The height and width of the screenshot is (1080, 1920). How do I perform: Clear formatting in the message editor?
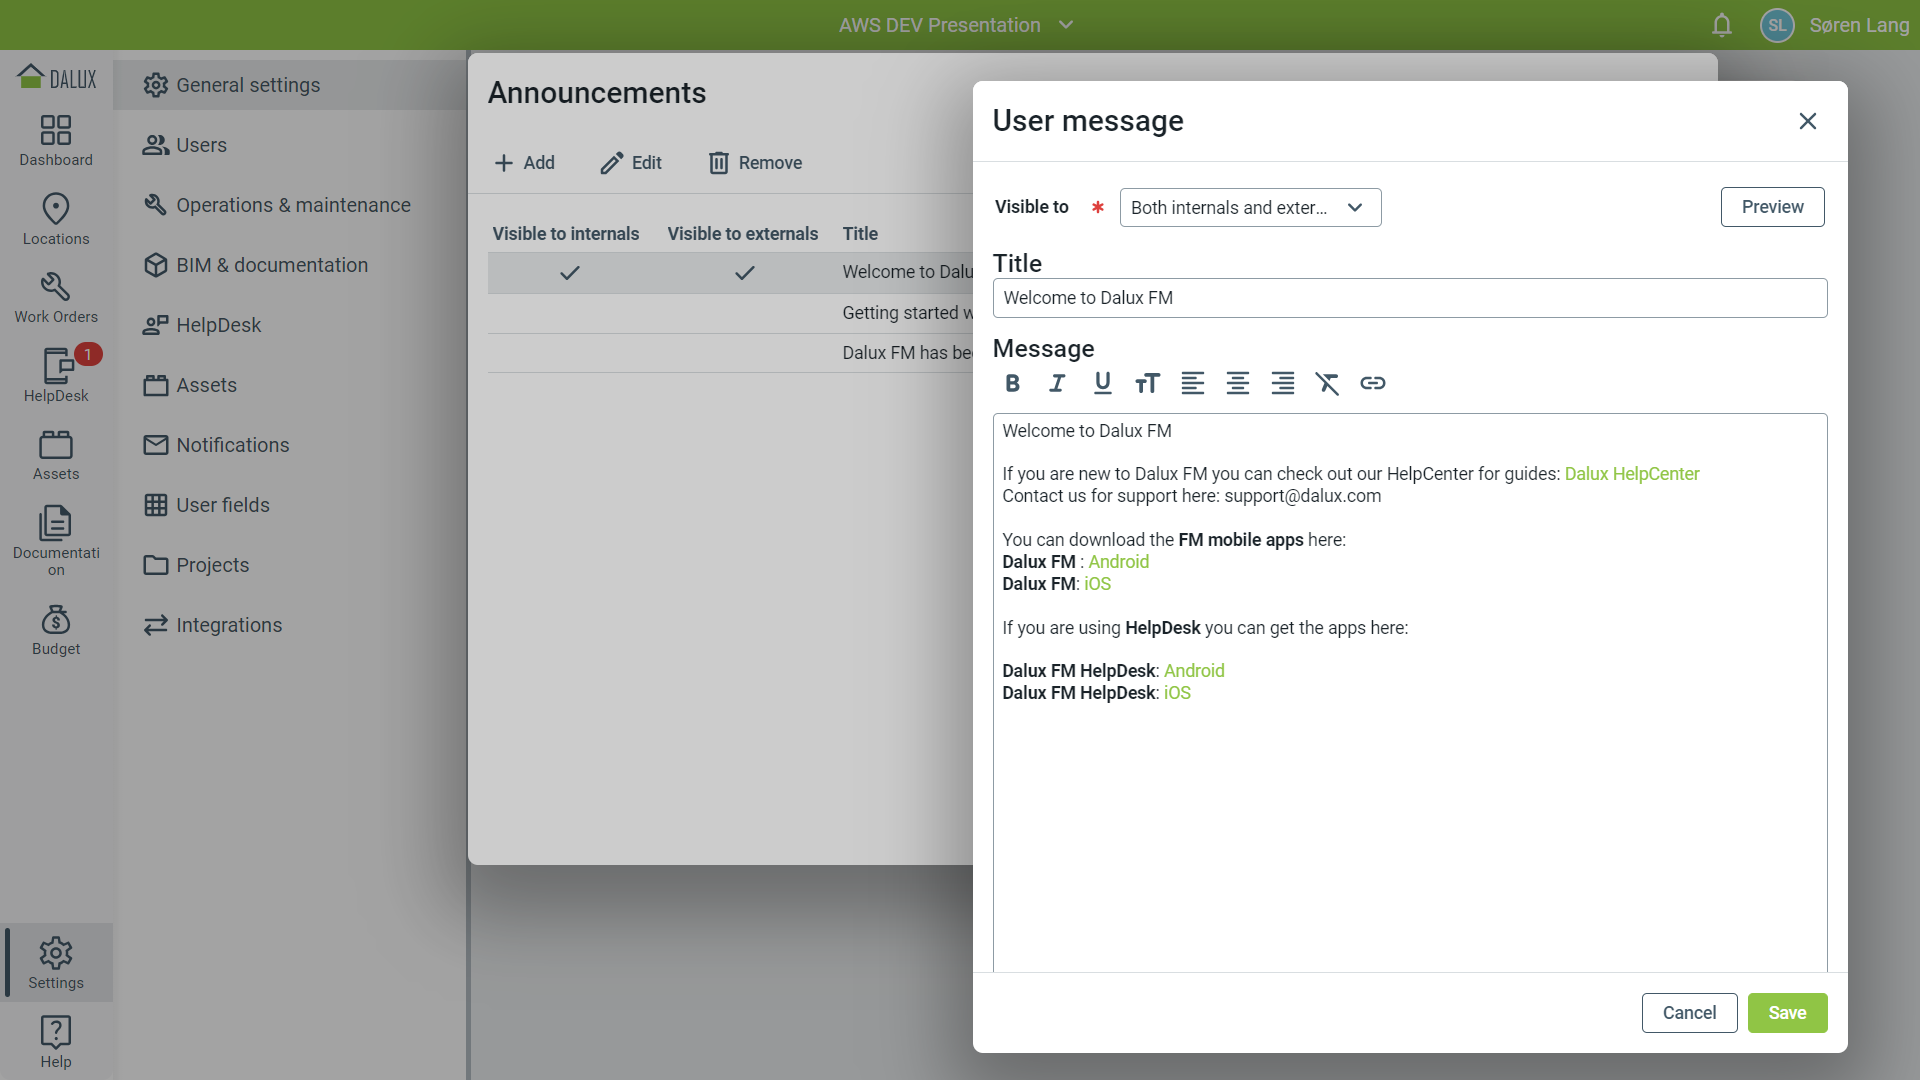pos(1327,383)
